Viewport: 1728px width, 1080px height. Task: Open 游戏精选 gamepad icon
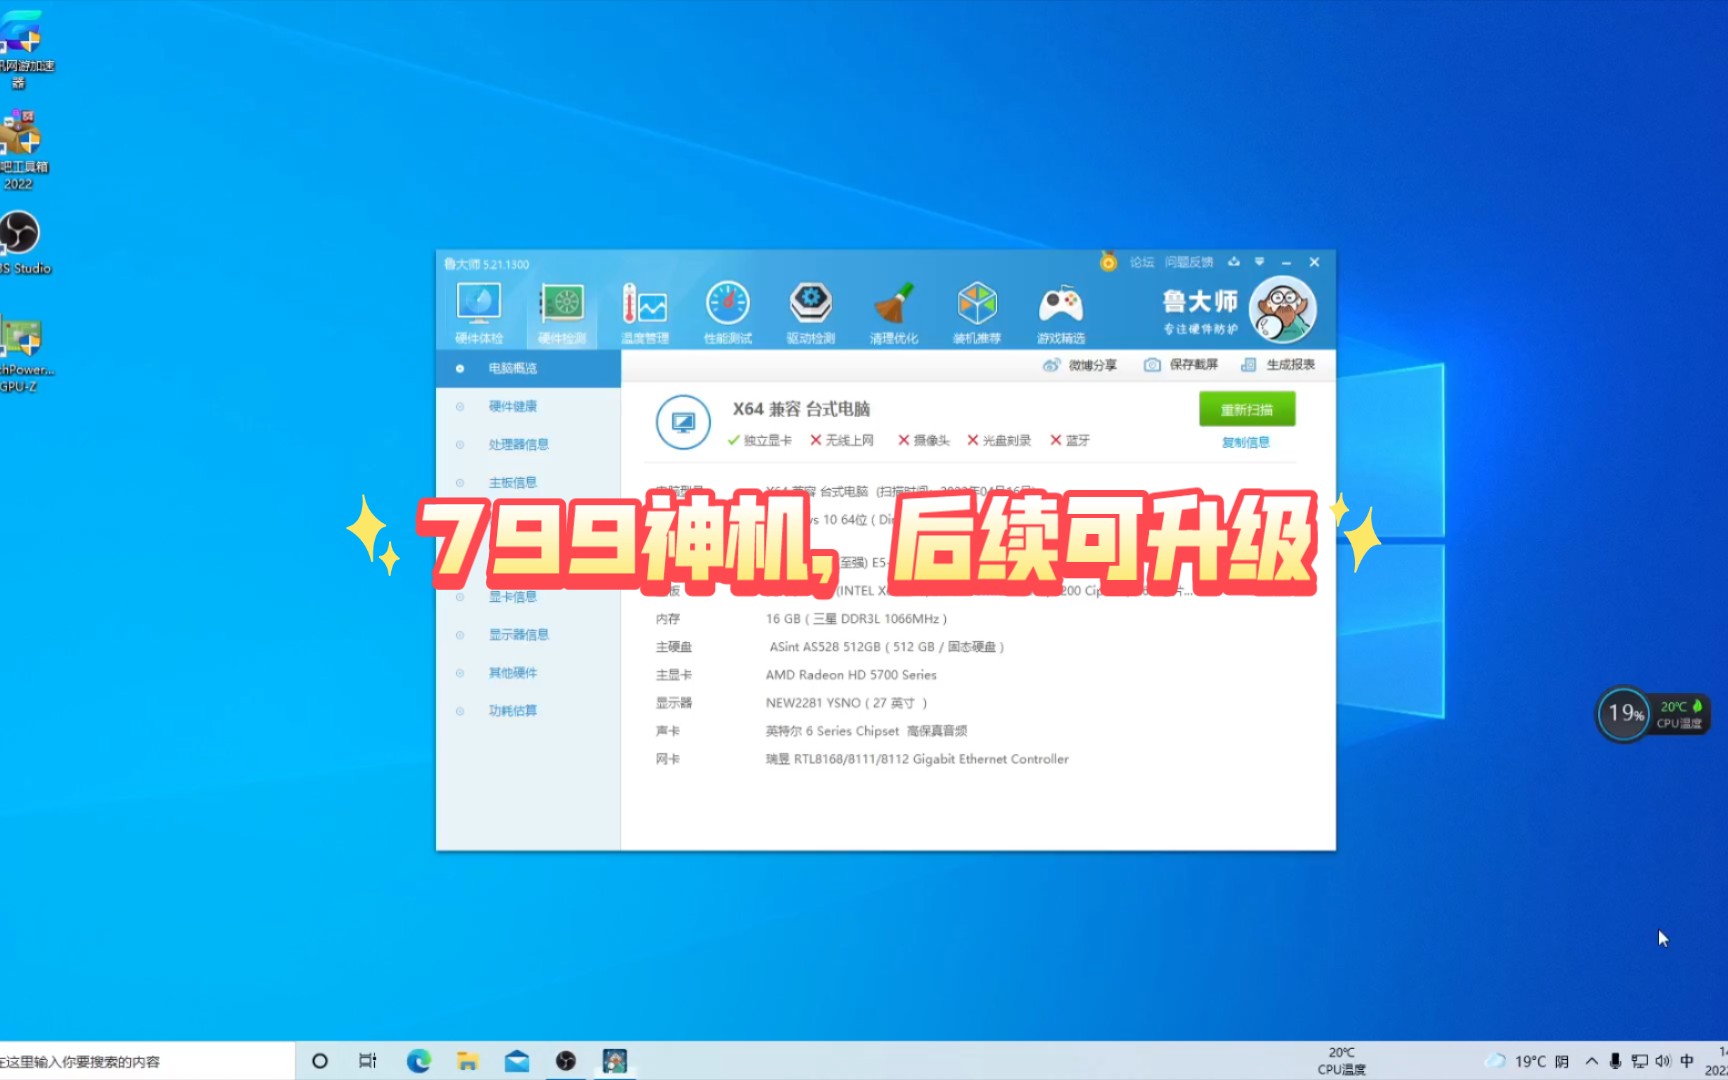(1061, 313)
